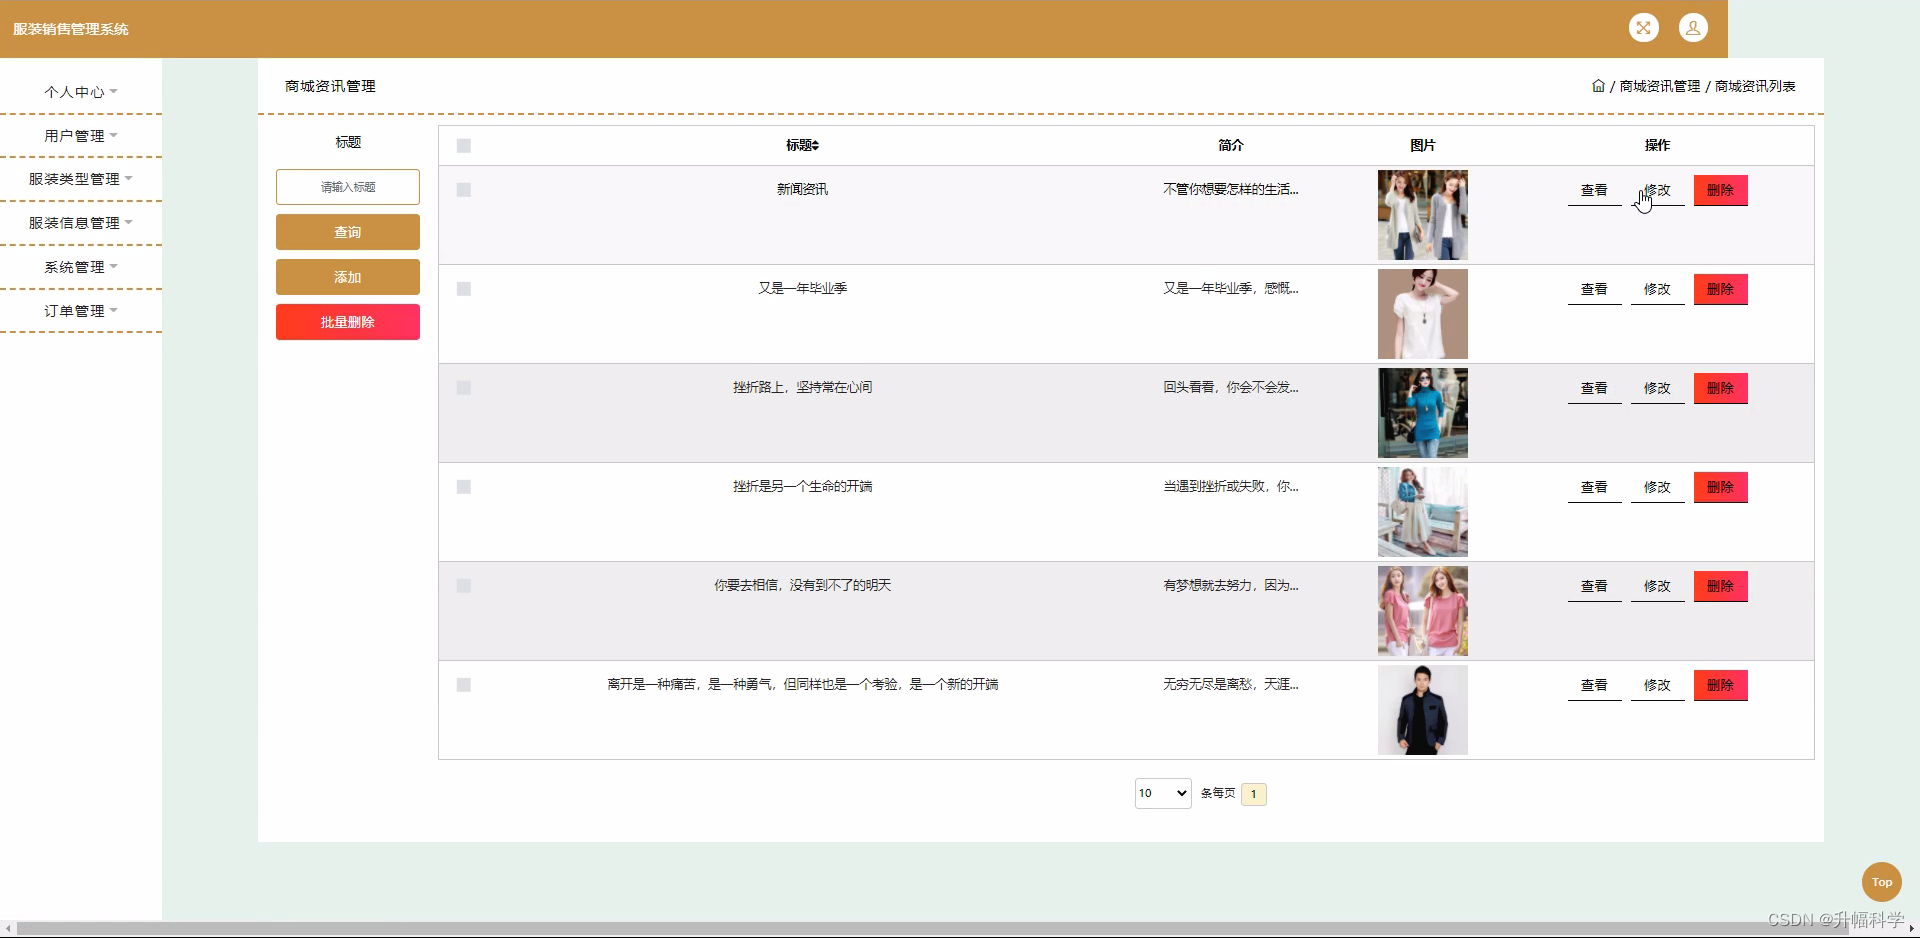Click 修改 on 你要去相信 row
Viewport: 1920px width, 938px height.
click(x=1657, y=586)
